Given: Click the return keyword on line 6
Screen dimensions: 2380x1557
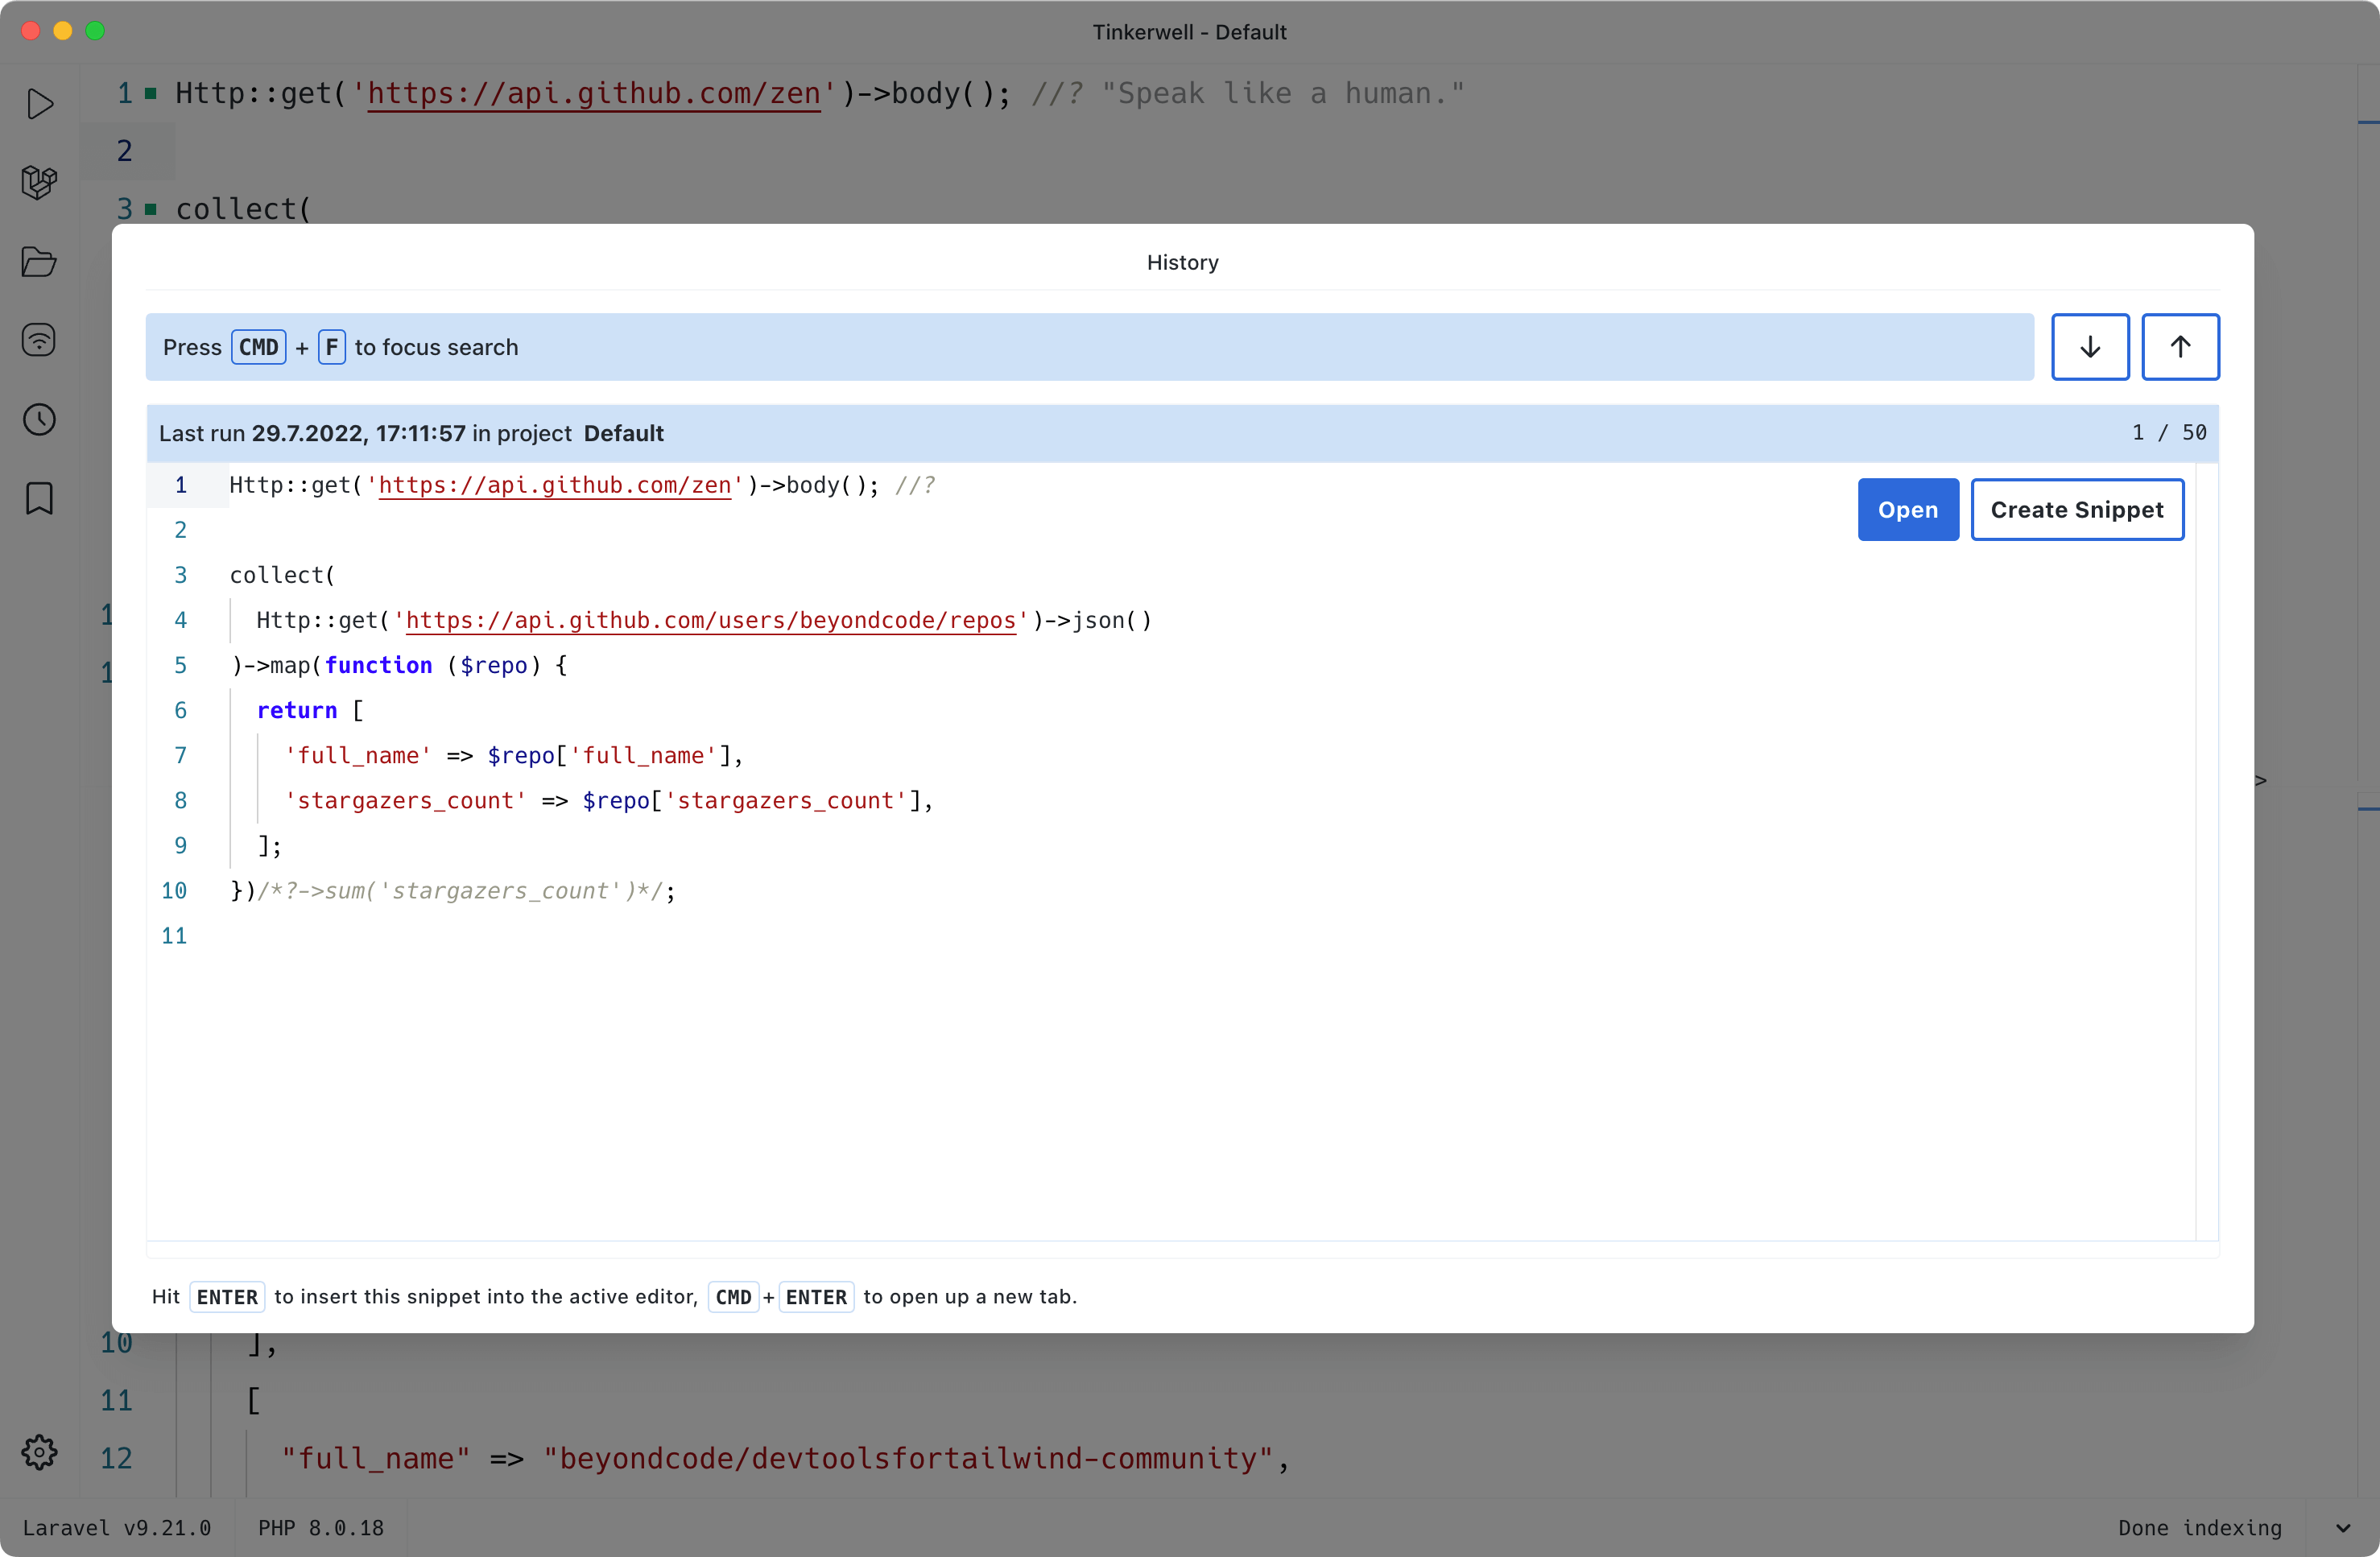Looking at the screenshot, I should tap(297, 710).
